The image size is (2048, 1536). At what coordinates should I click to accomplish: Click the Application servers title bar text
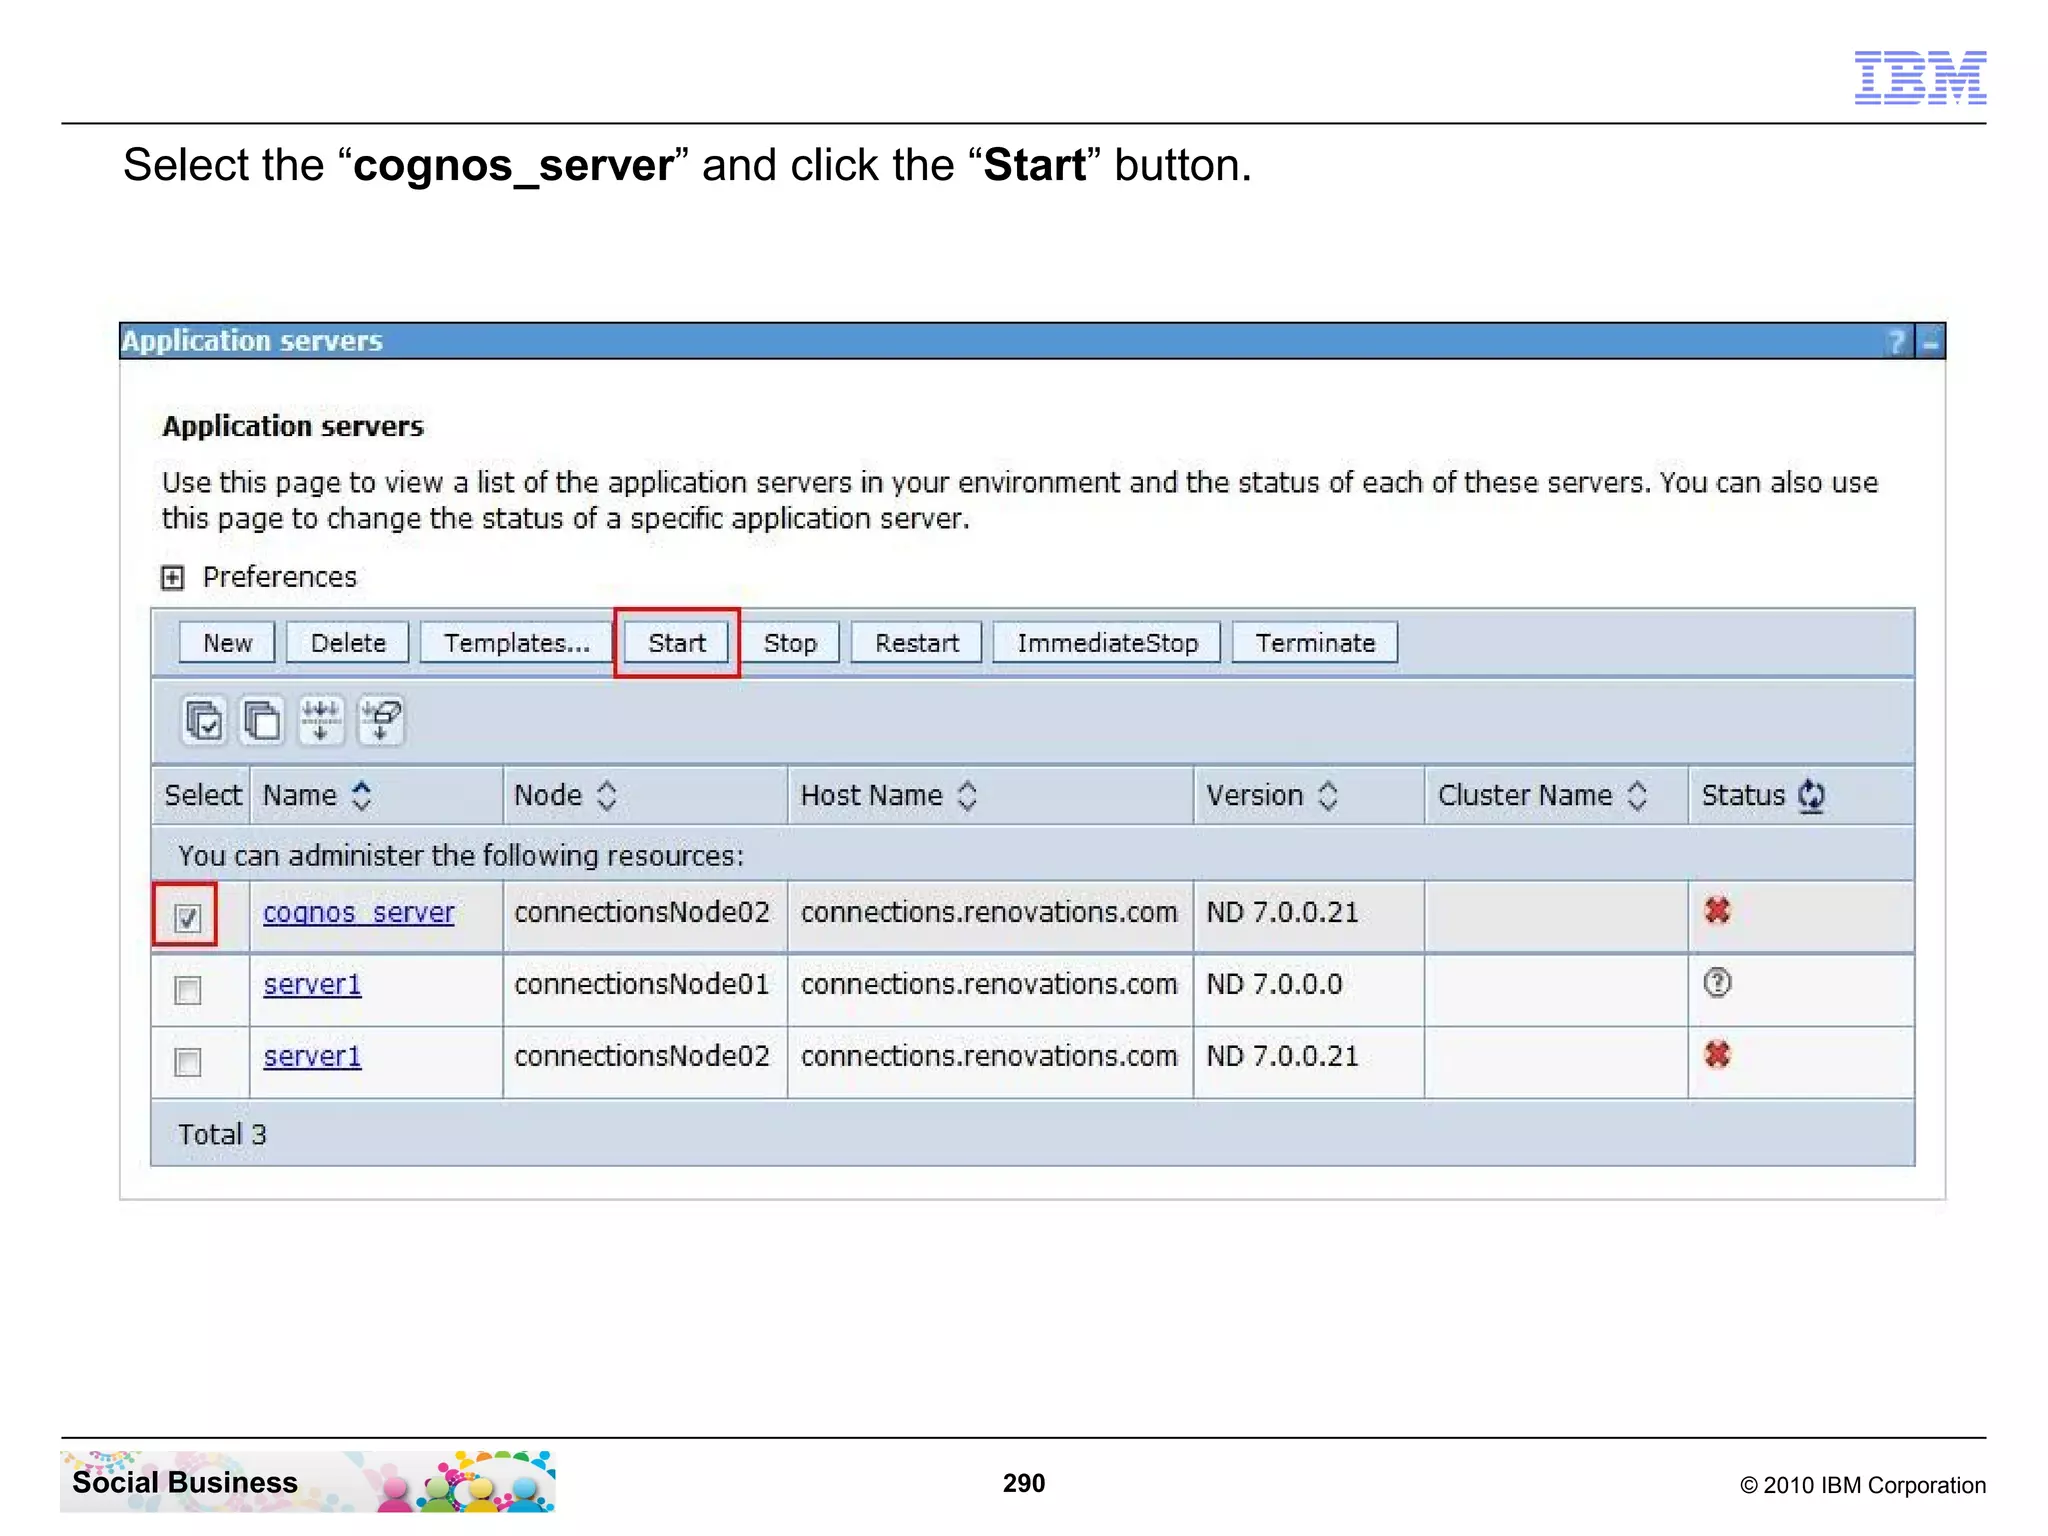pyautogui.click(x=252, y=341)
